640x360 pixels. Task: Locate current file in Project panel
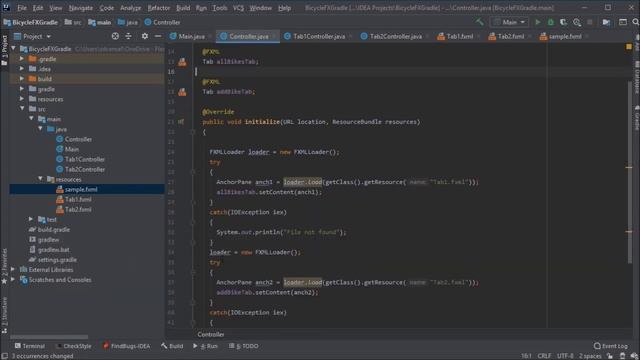(x=115, y=36)
